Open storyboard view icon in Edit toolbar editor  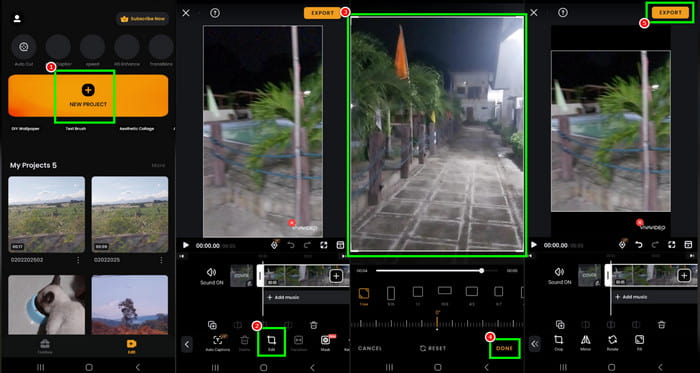(x=340, y=245)
